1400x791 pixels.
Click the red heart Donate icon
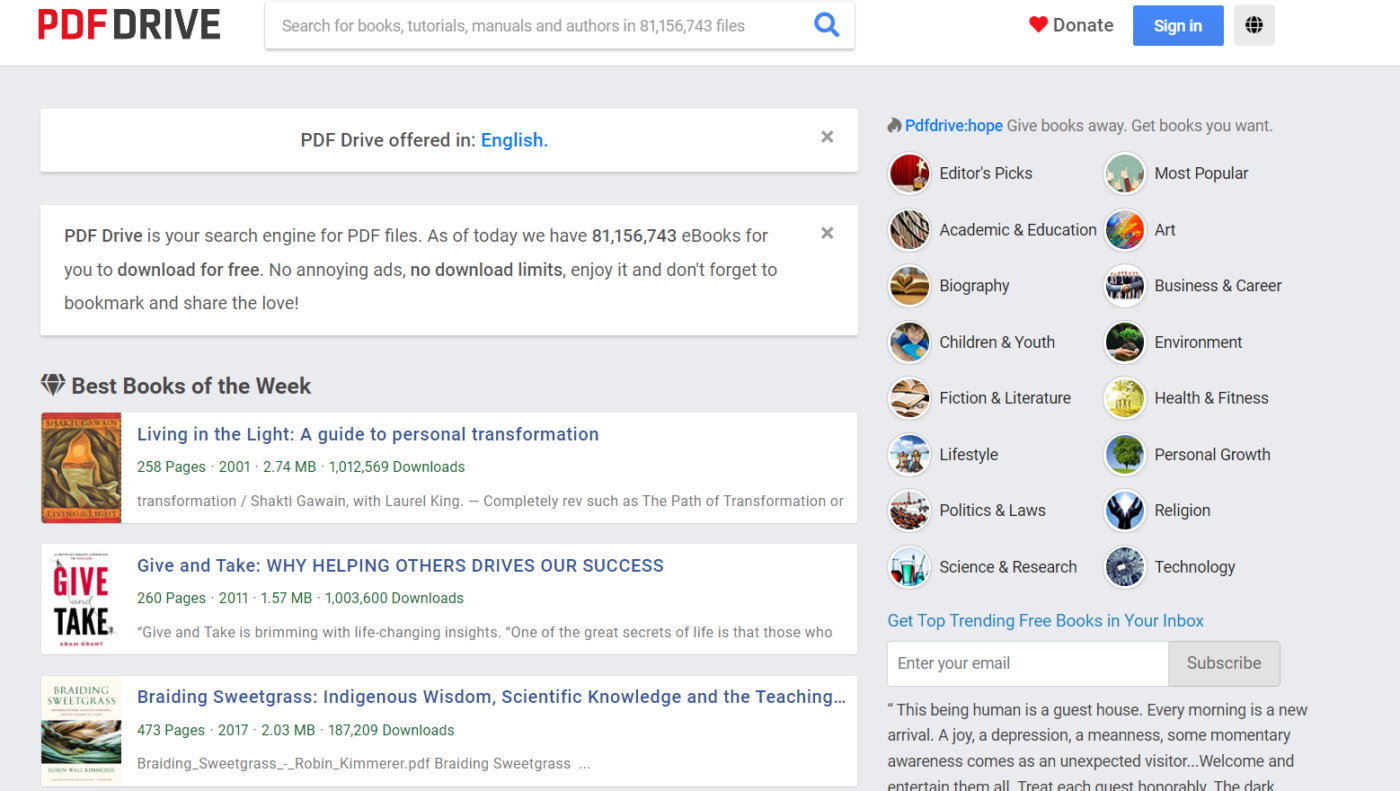coord(1038,25)
